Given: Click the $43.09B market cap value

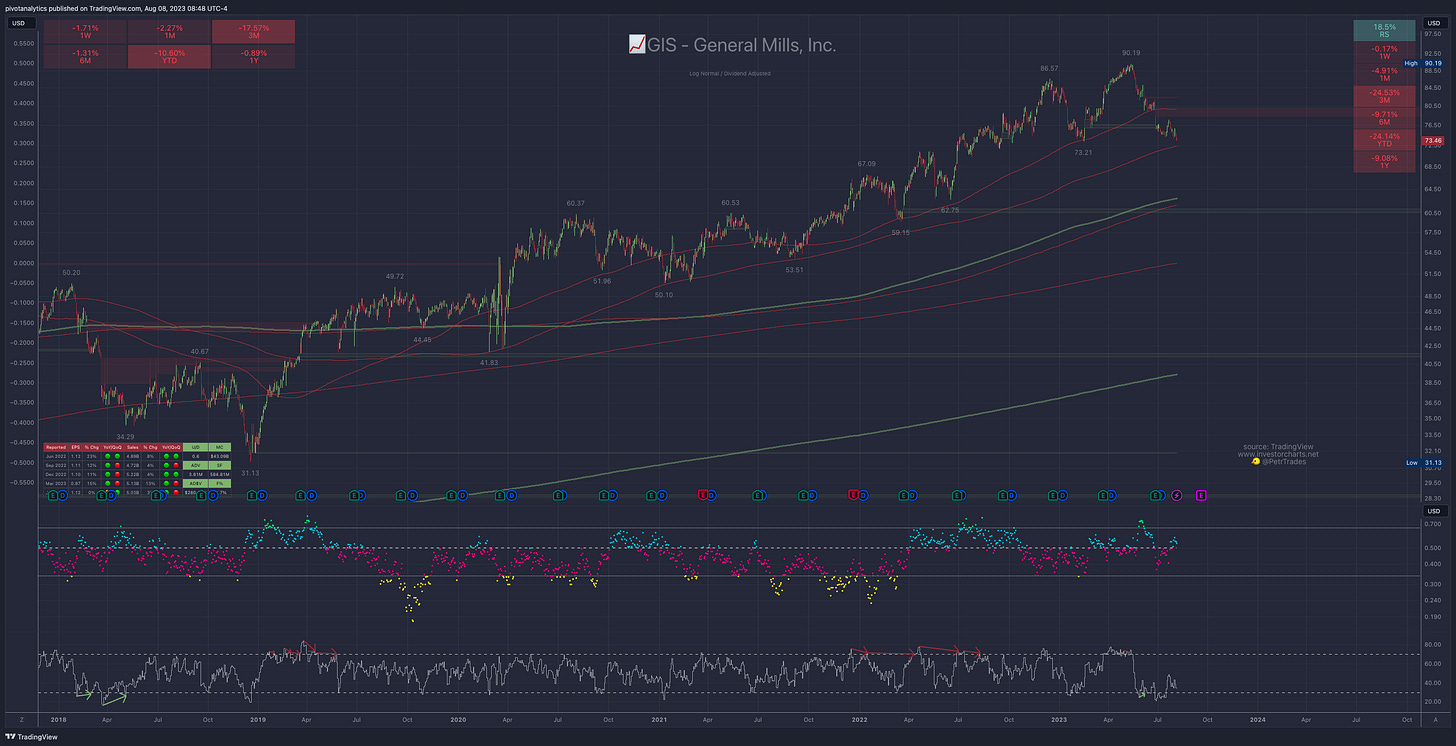Looking at the screenshot, I should click(x=219, y=456).
